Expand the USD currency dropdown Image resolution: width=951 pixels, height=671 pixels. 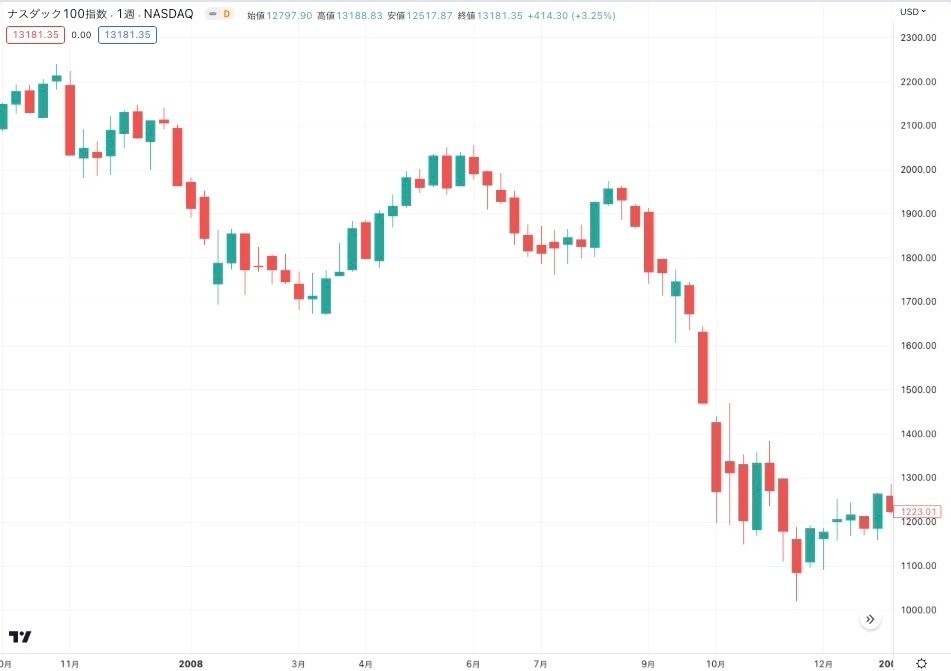[912, 12]
